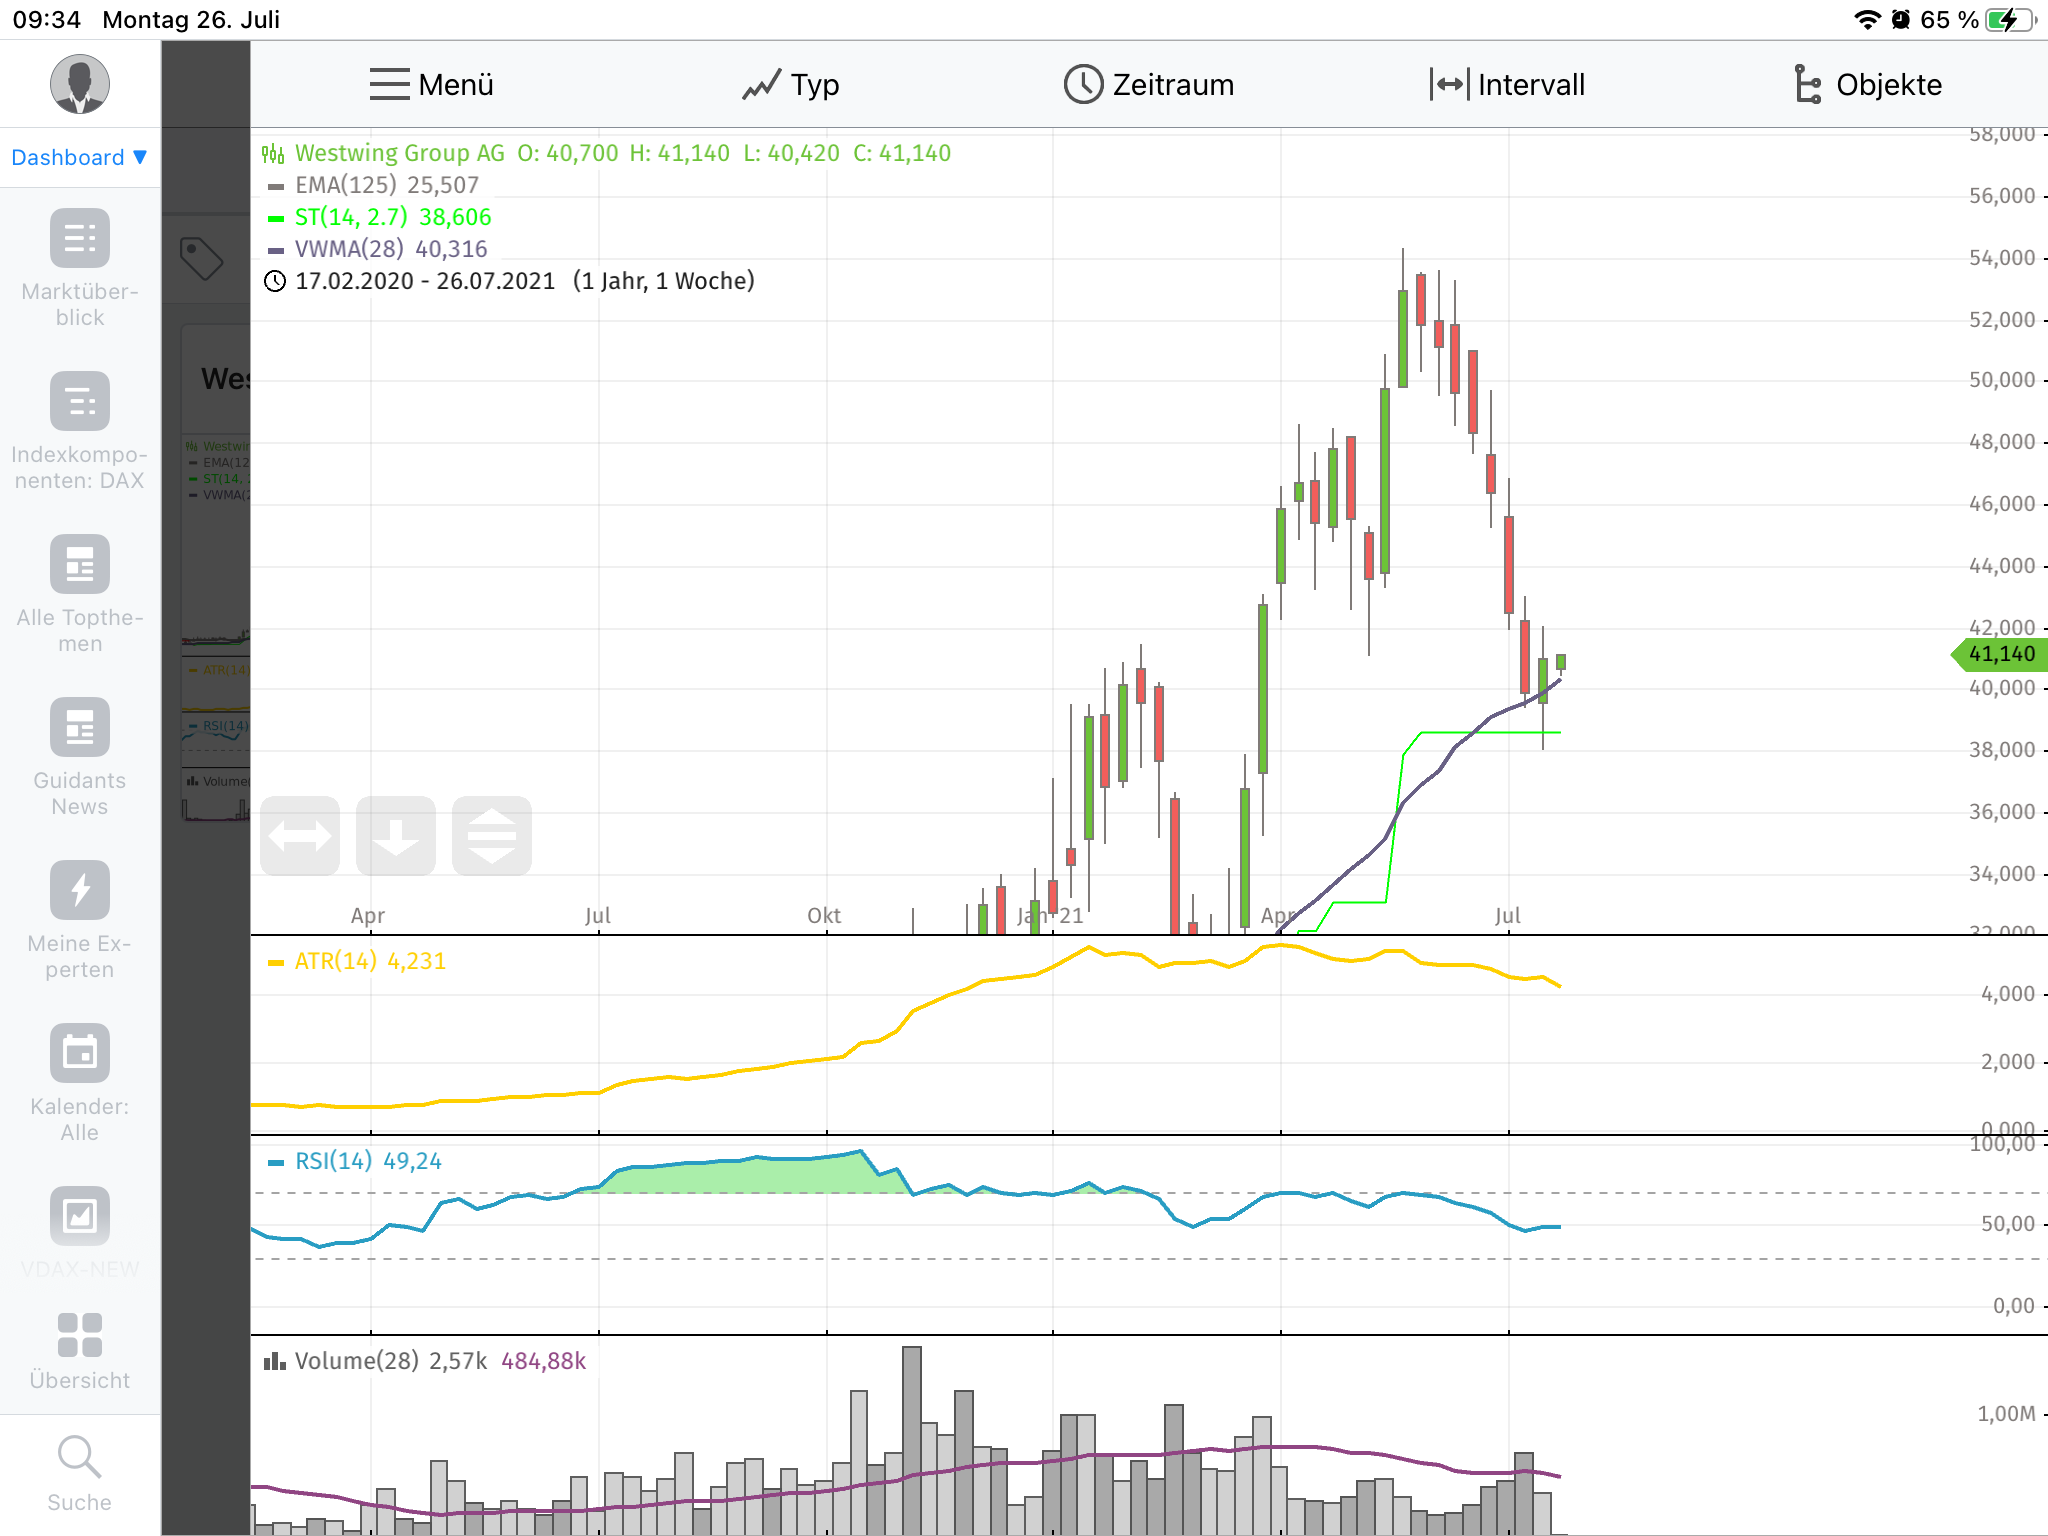Screen dimensions: 2048x1536
Task: Click the horizontal arrows chart button
Action: 300,836
